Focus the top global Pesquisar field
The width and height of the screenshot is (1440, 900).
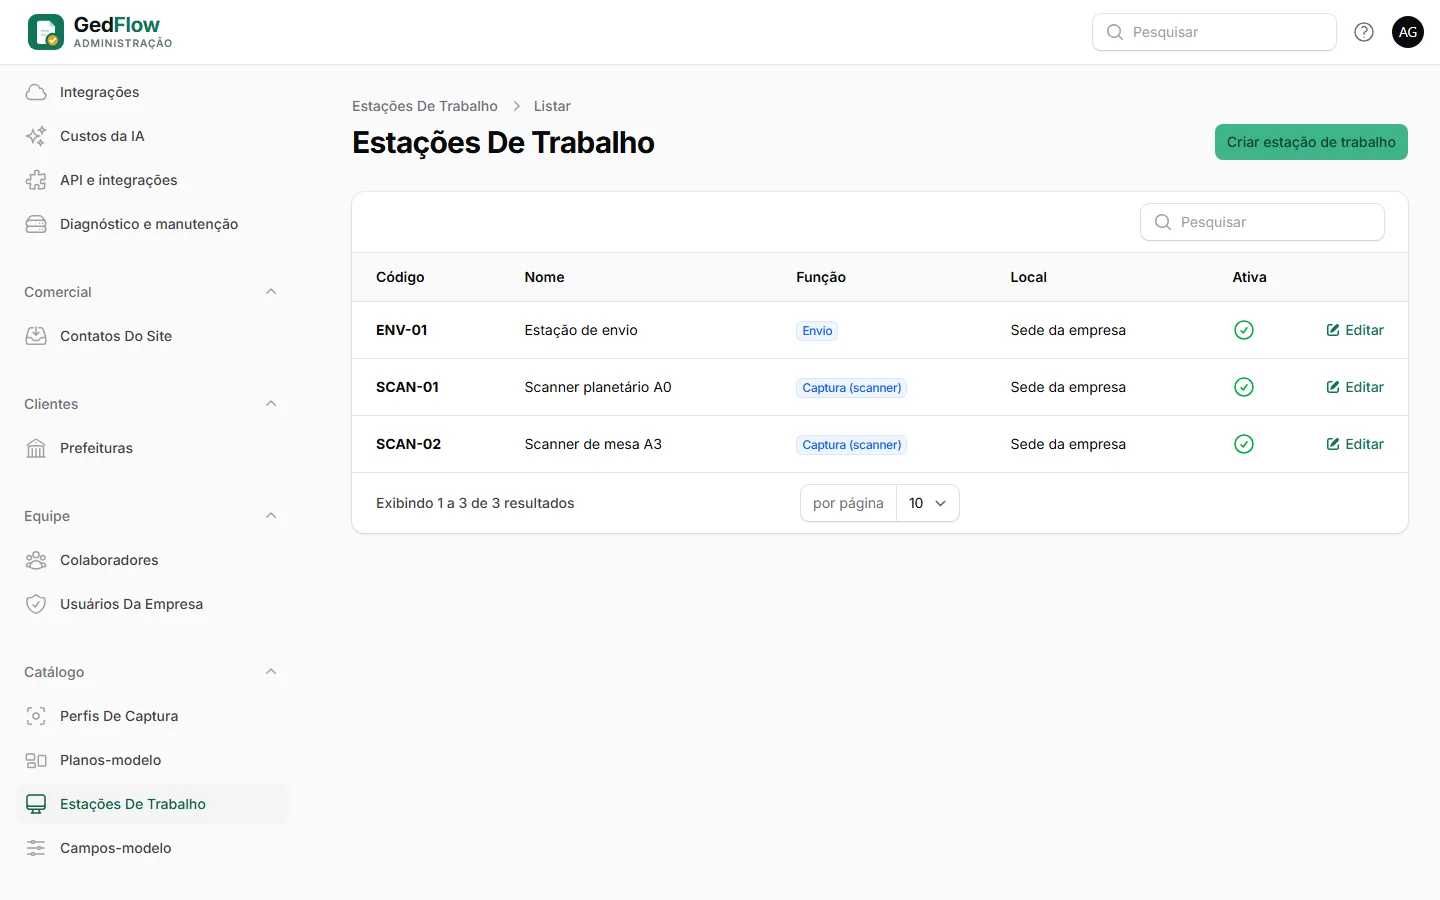point(1214,32)
